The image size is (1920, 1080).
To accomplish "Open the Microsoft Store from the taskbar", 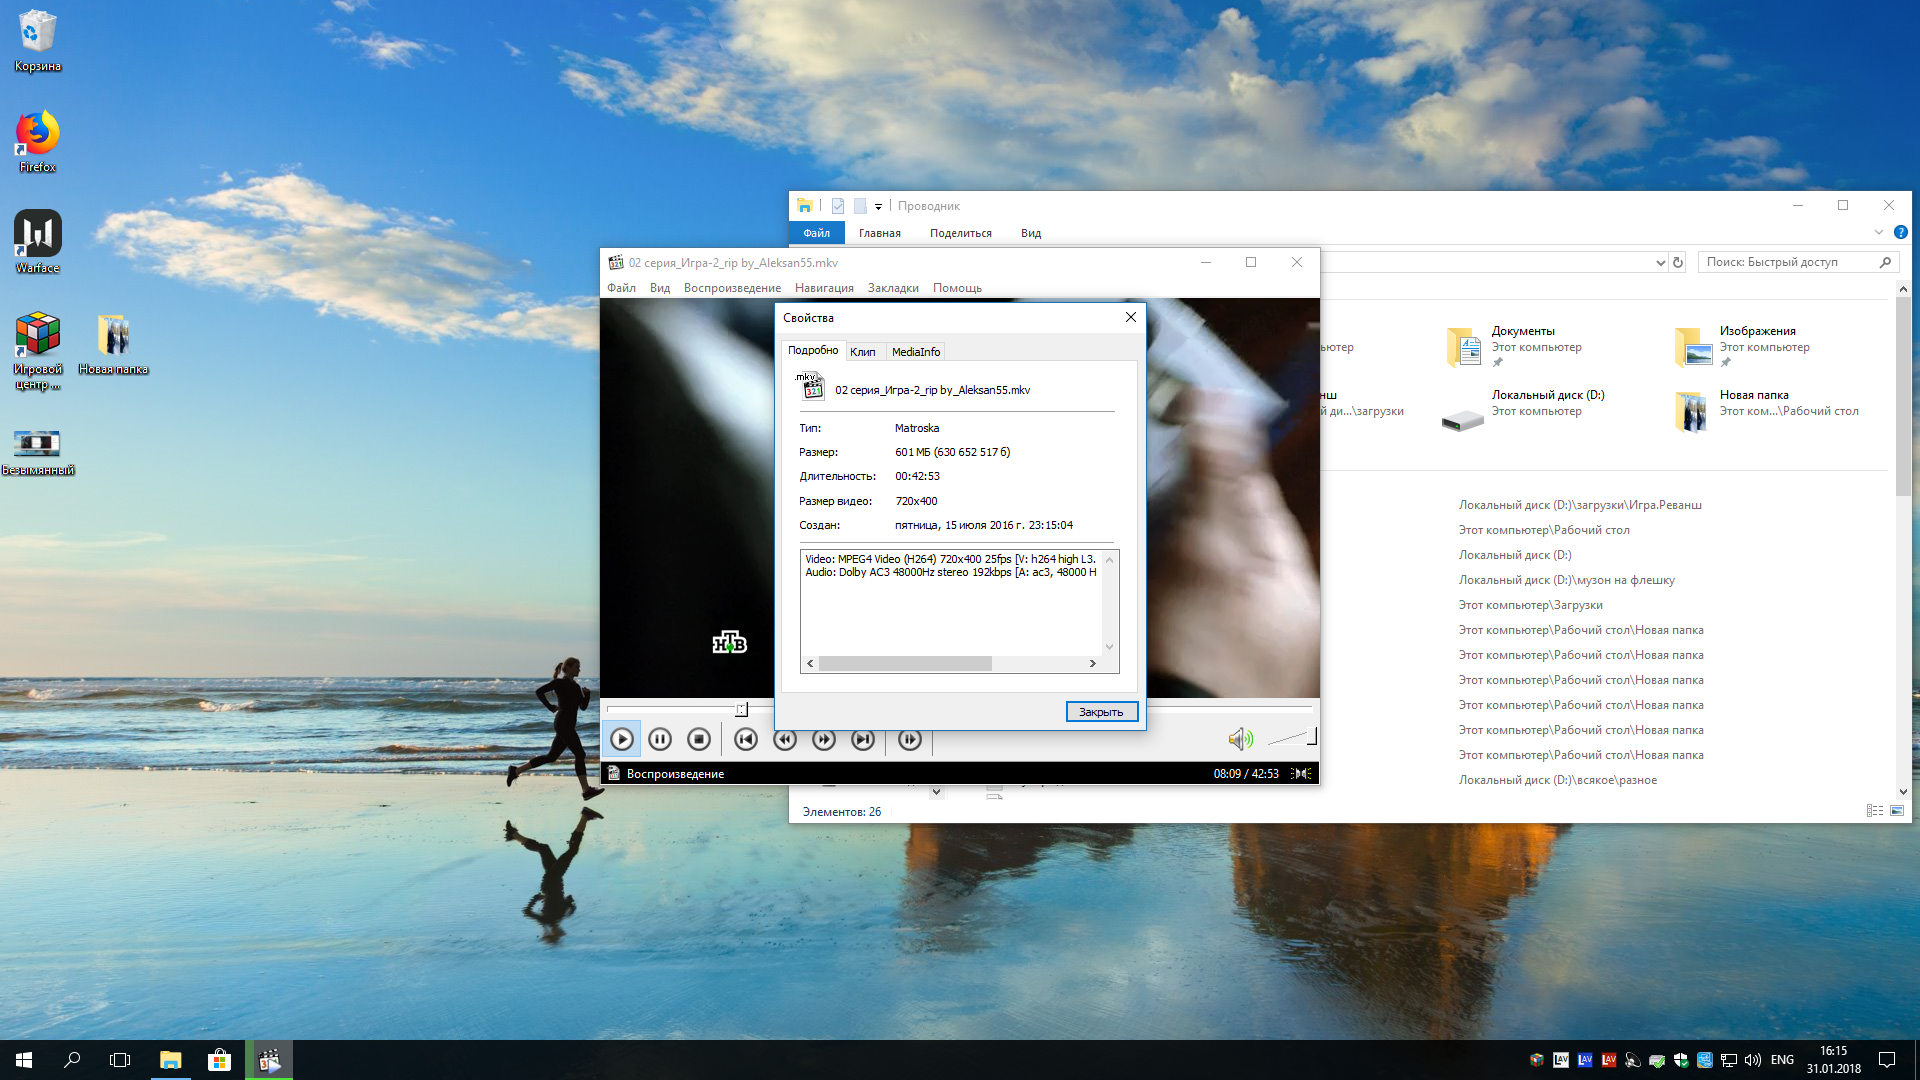I will (x=219, y=1060).
